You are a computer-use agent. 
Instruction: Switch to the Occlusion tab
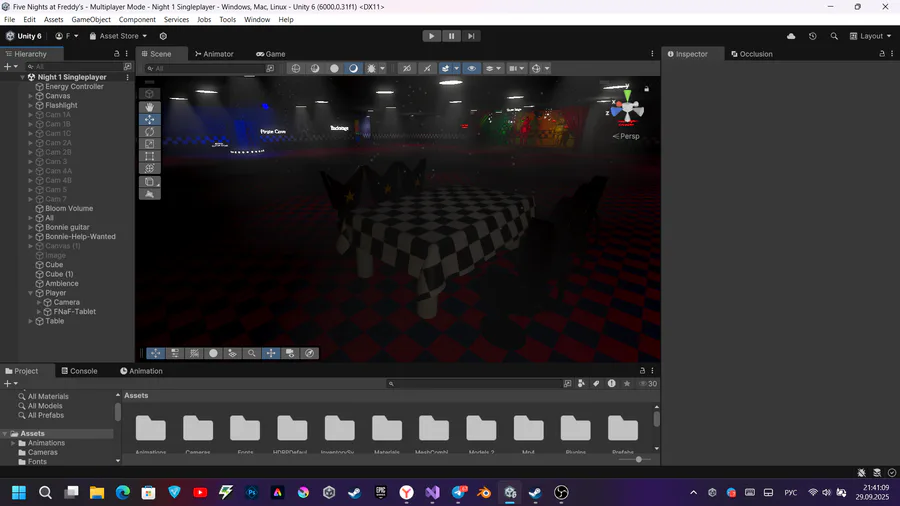coord(751,54)
